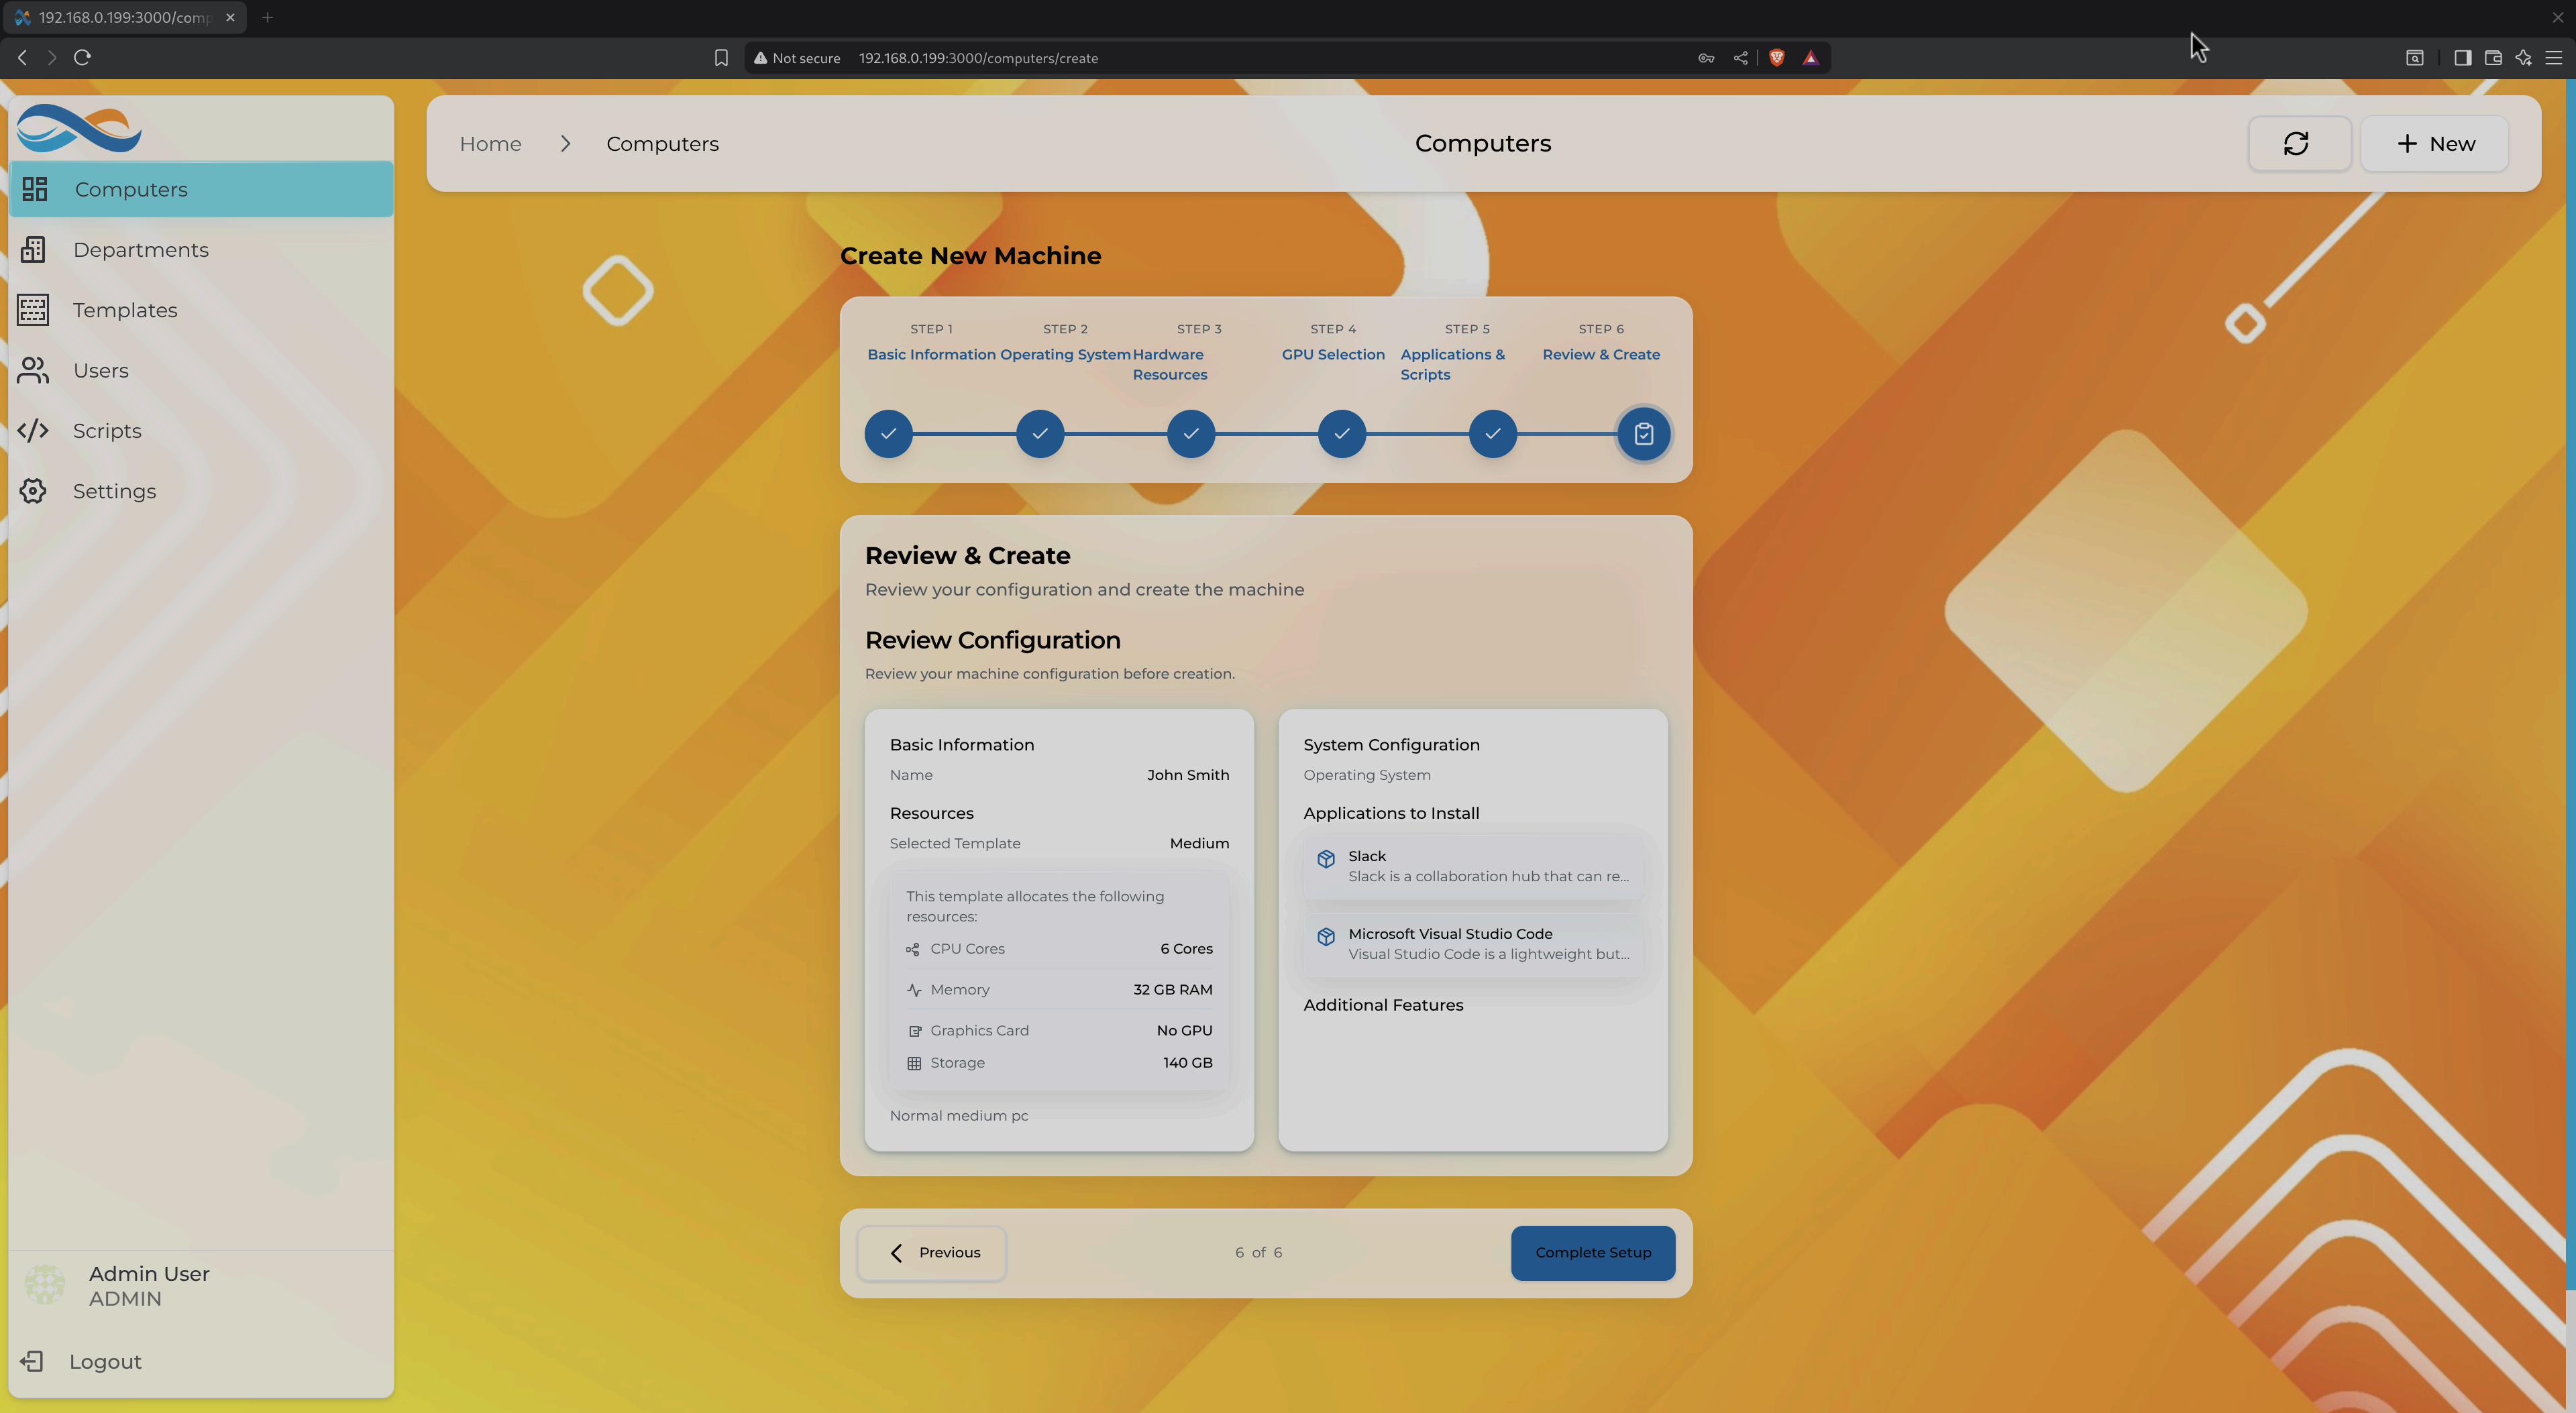The height and width of the screenshot is (1413, 2576).
Task: Click the chevron between Home and Computers
Action: 565,143
